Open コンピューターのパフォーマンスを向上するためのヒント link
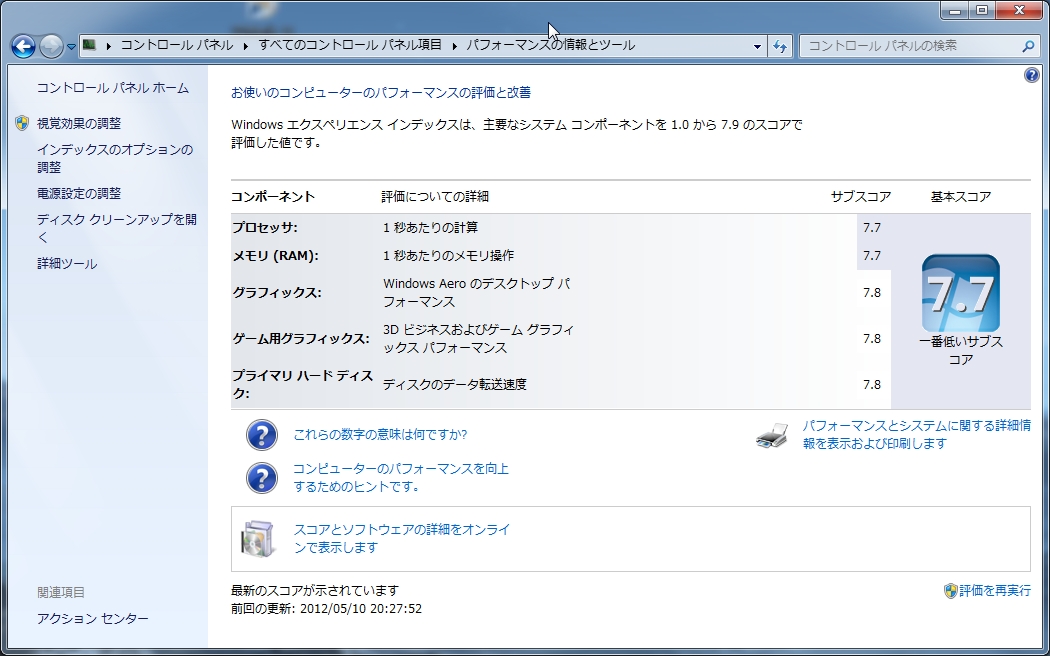The height and width of the screenshot is (656, 1050). (401, 477)
